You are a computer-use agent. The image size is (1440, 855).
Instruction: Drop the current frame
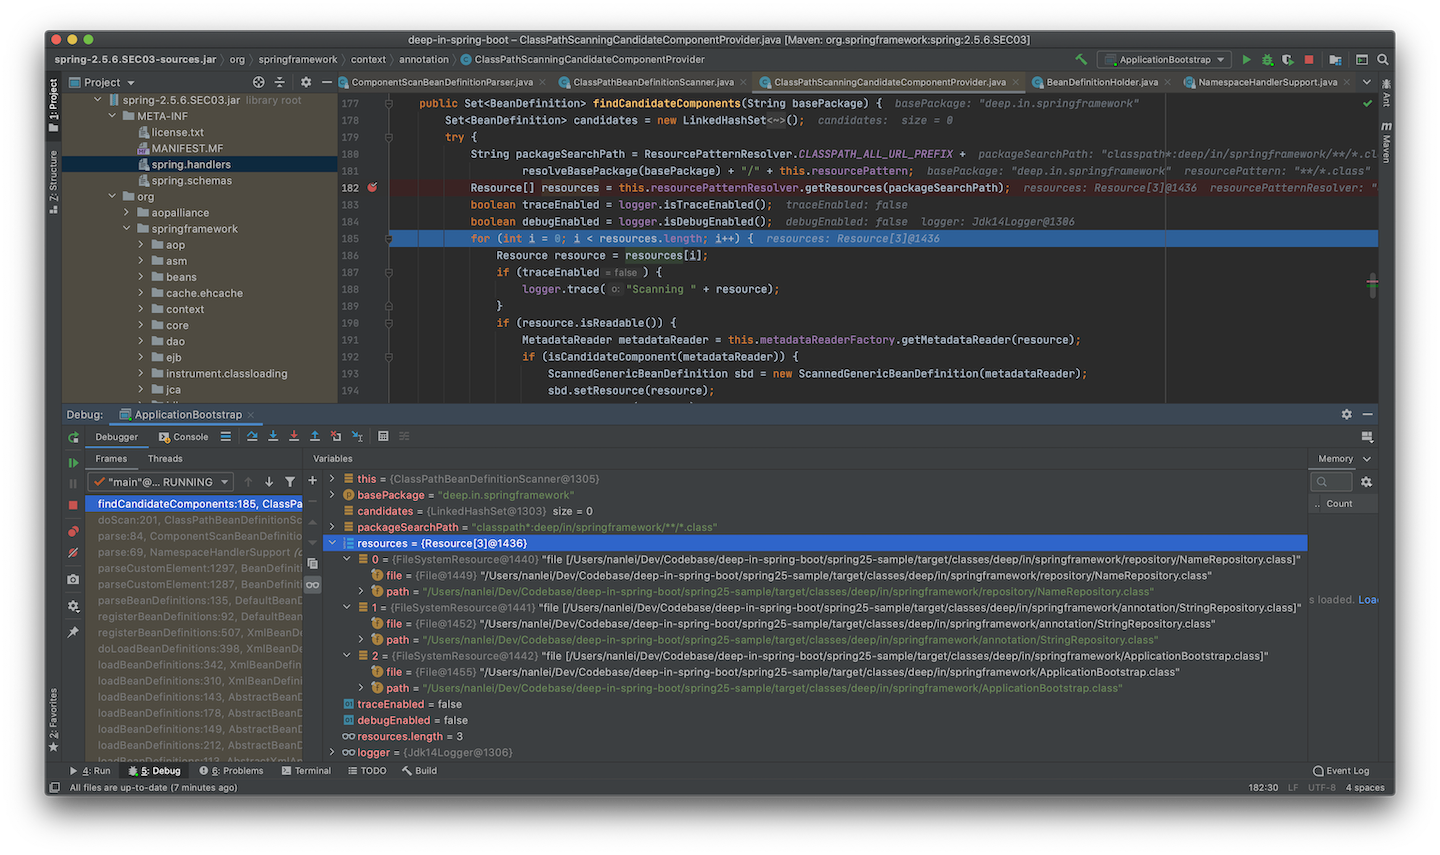pyautogui.click(x=336, y=437)
